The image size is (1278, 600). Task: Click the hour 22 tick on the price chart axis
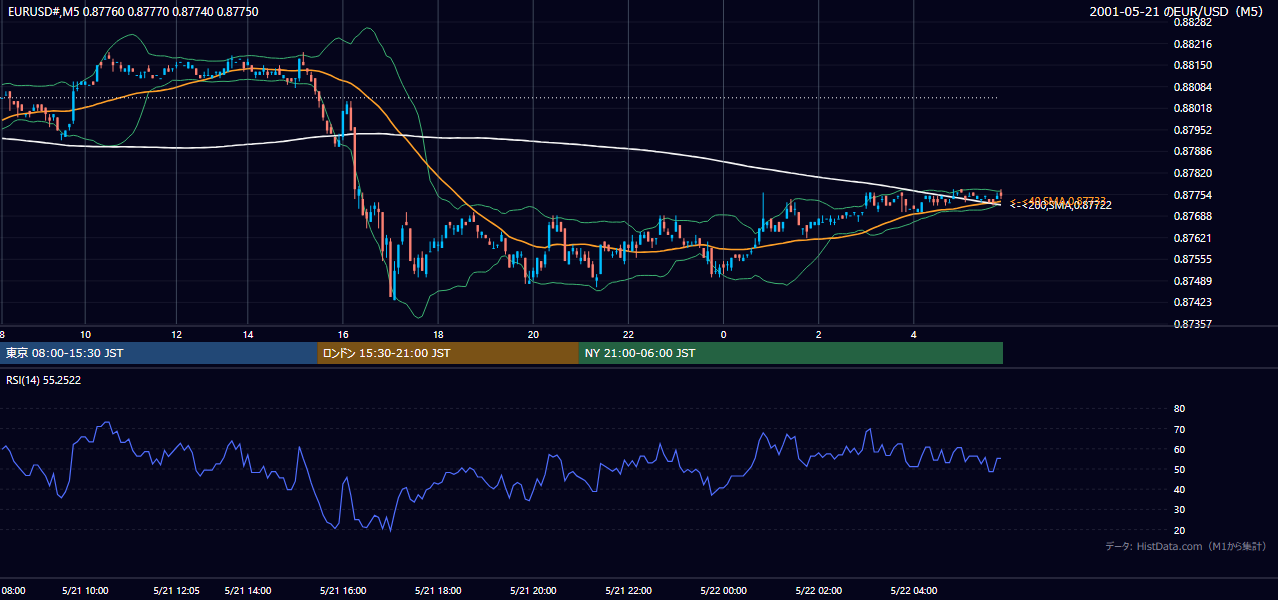click(628, 334)
